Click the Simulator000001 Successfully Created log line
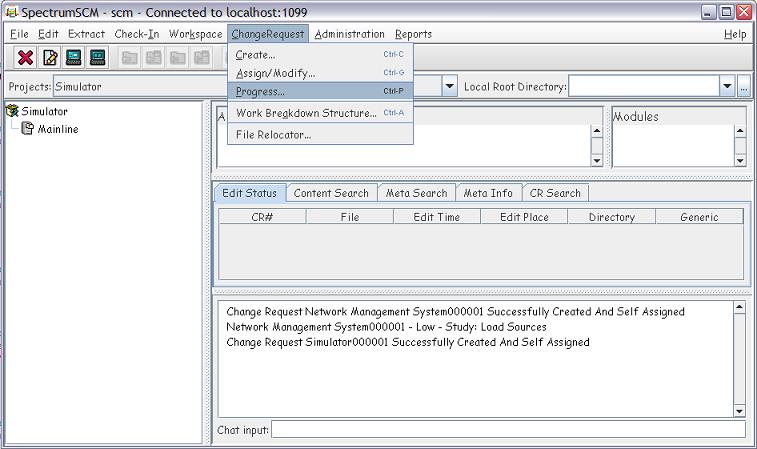 pyautogui.click(x=408, y=342)
